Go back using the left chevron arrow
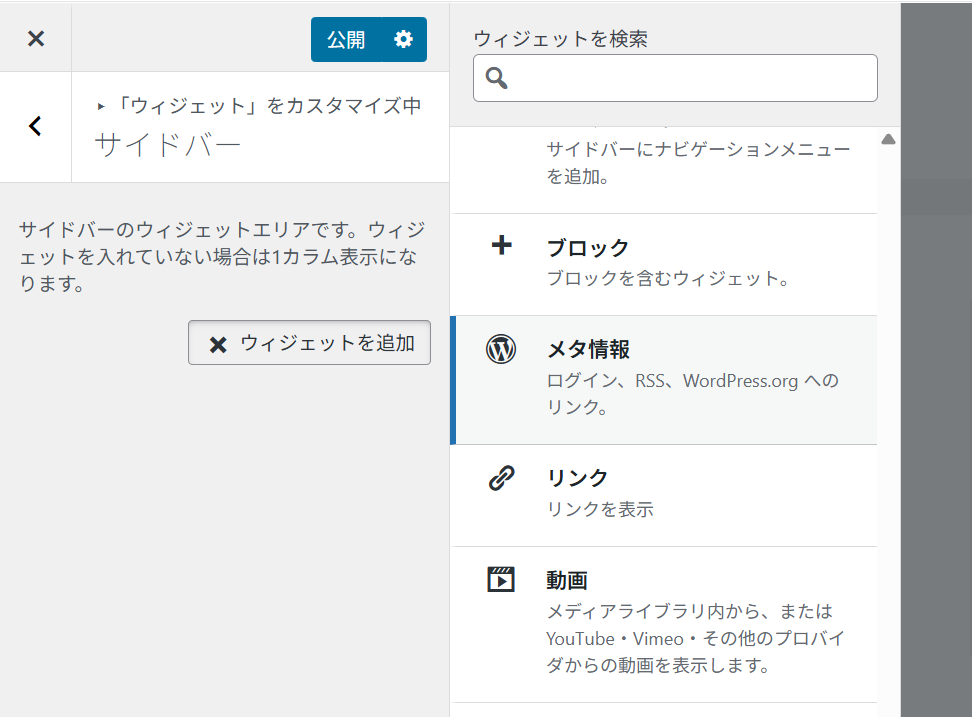This screenshot has height=717, width=972. pyautogui.click(x=36, y=126)
